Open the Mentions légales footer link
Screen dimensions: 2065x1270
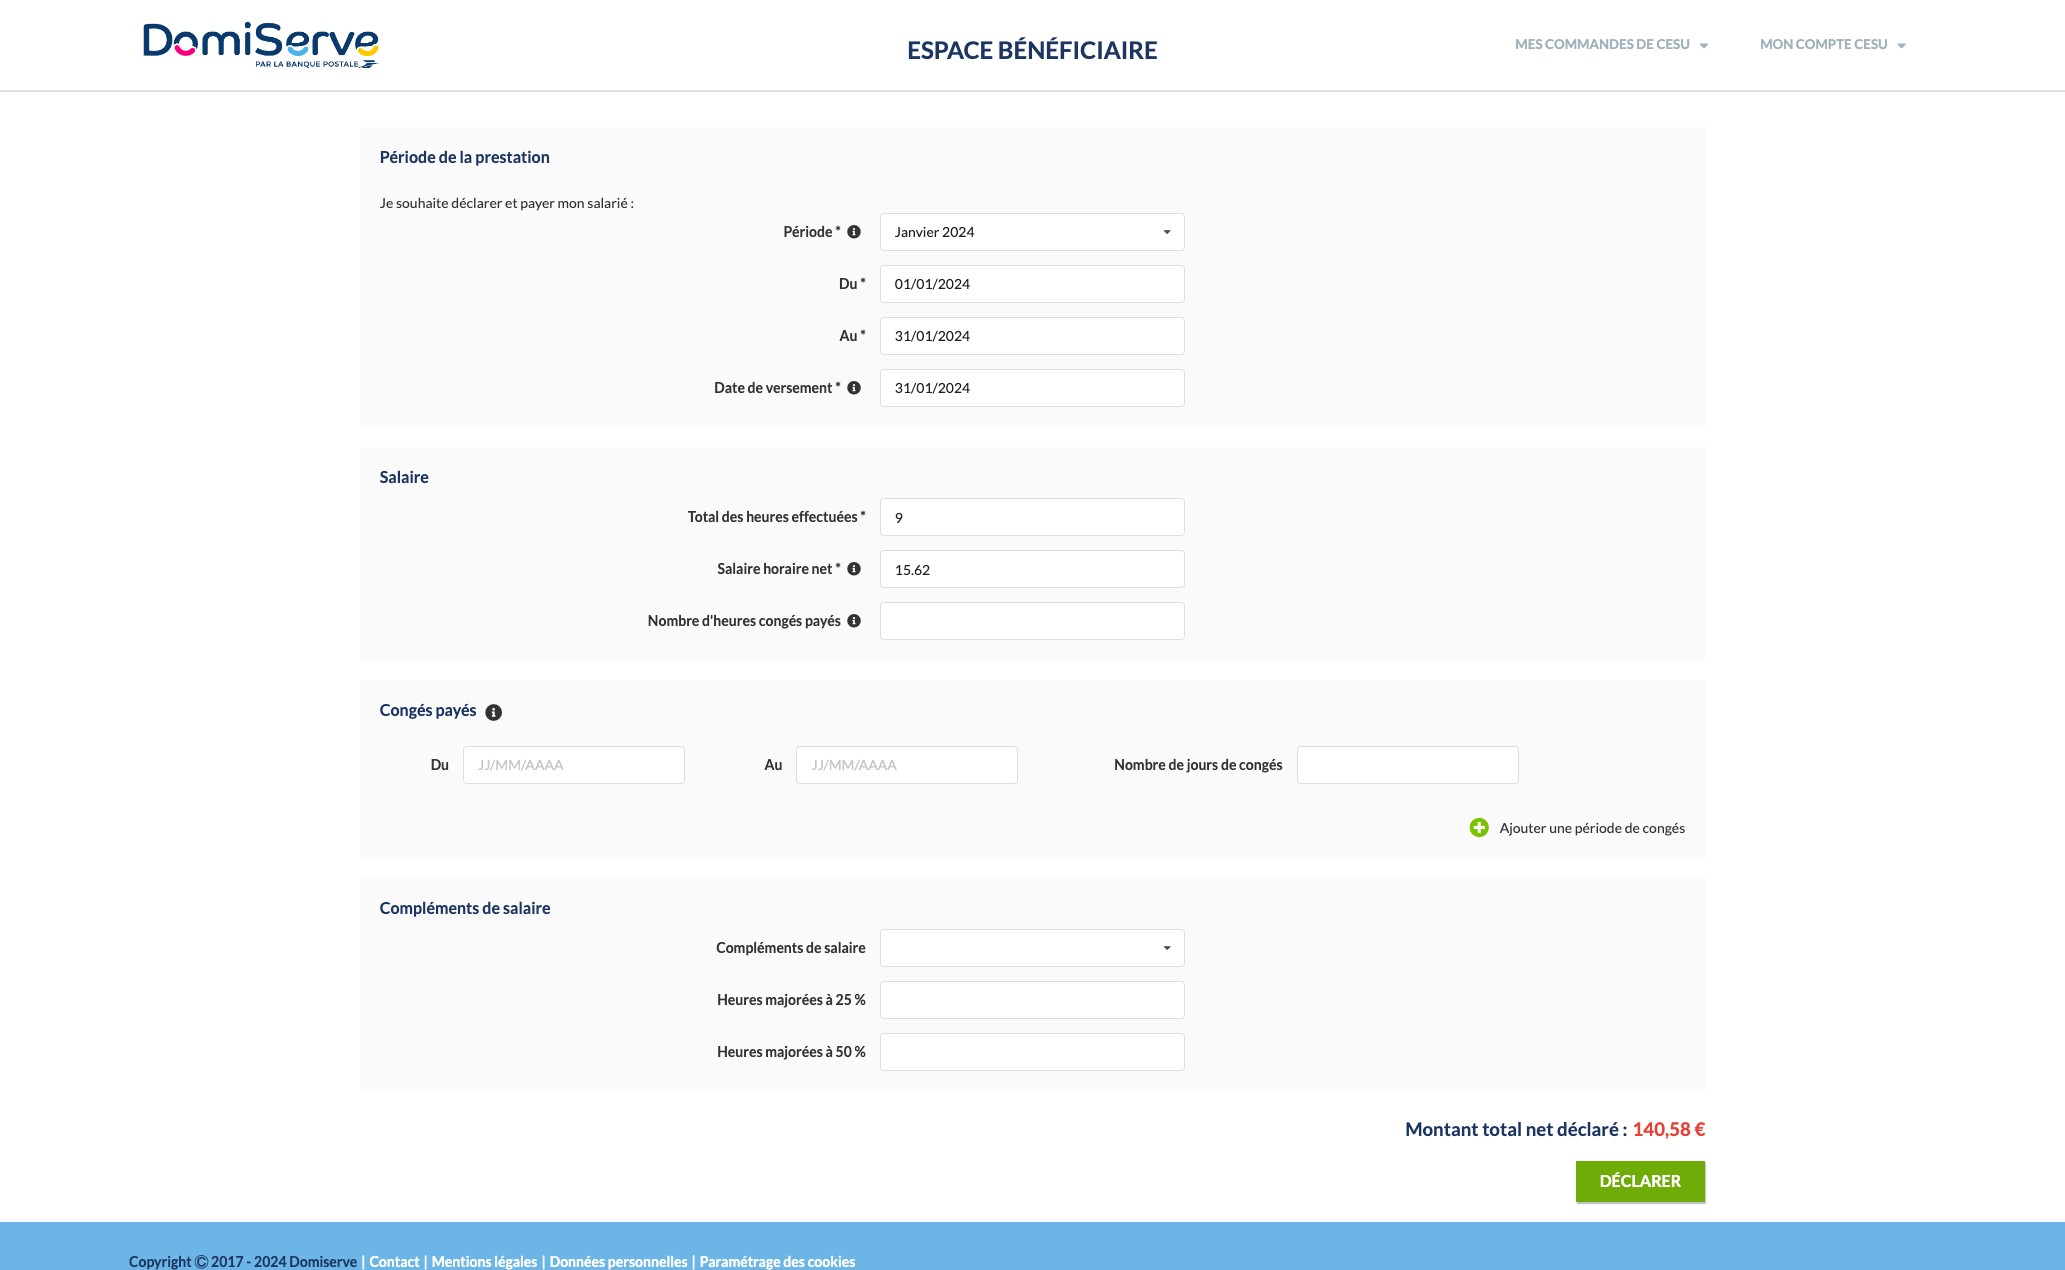pyautogui.click(x=484, y=1261)
